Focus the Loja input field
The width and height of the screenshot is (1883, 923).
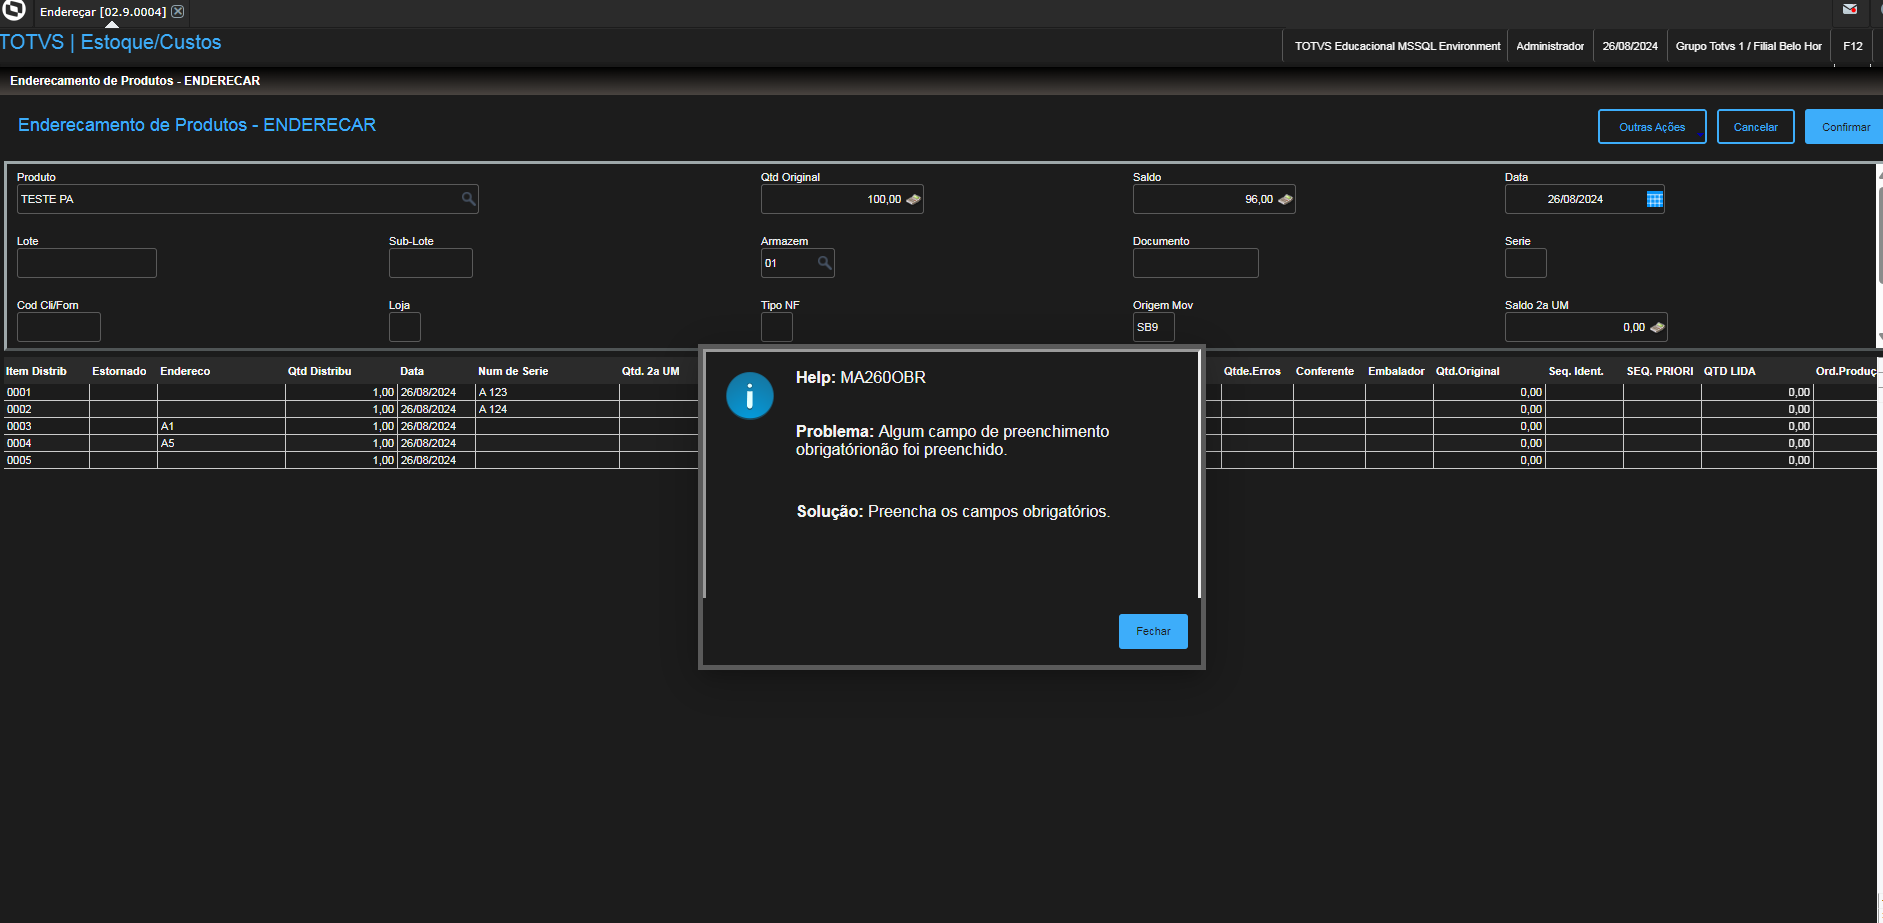point(405,327)
